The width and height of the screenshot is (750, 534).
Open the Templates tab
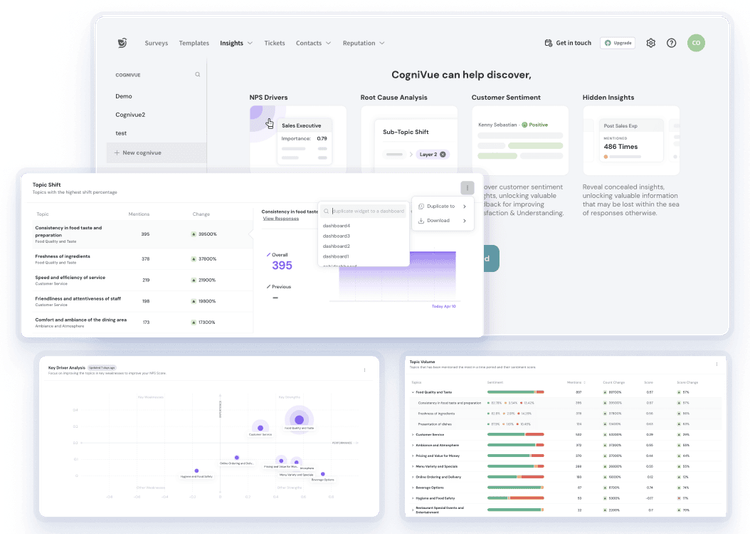pyautogui.click(x=194, y=43)
